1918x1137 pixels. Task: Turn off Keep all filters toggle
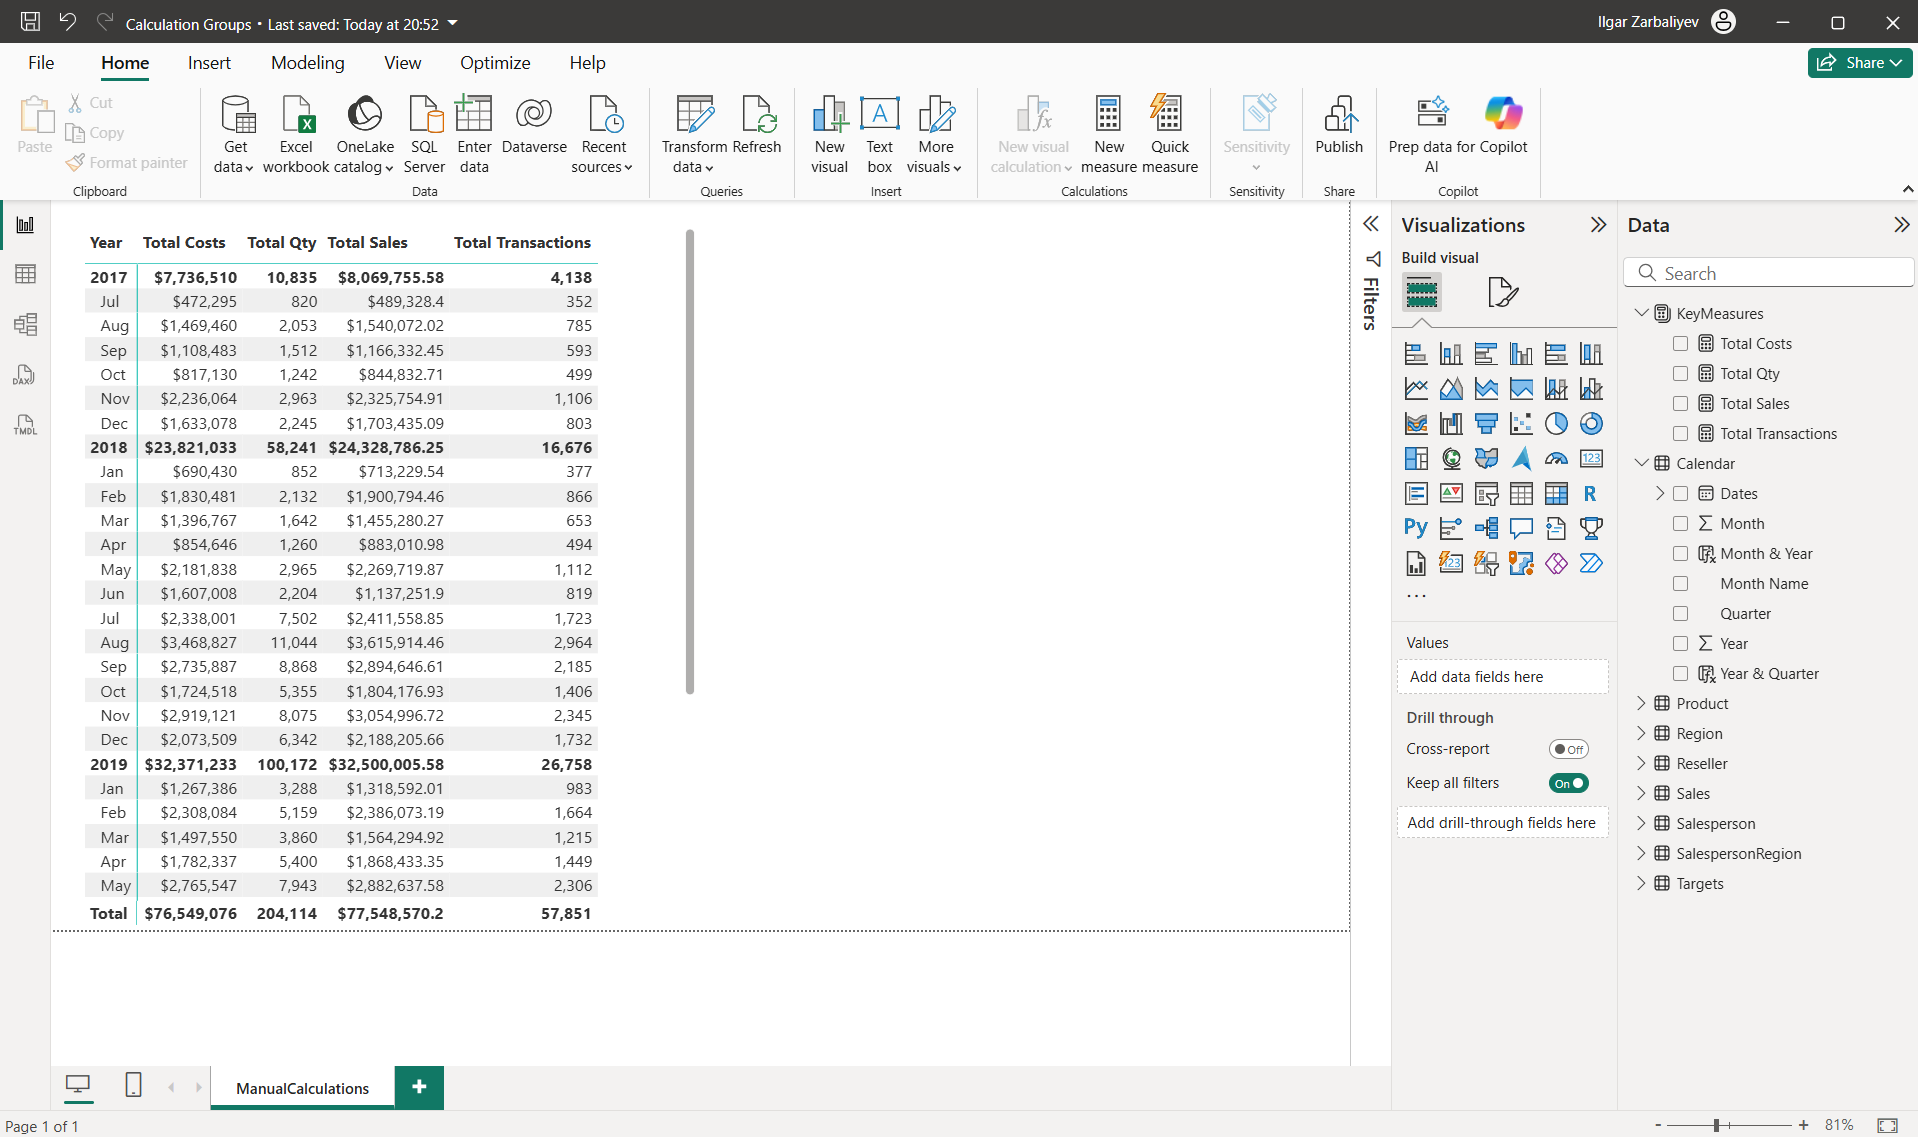click(1568, 783)
